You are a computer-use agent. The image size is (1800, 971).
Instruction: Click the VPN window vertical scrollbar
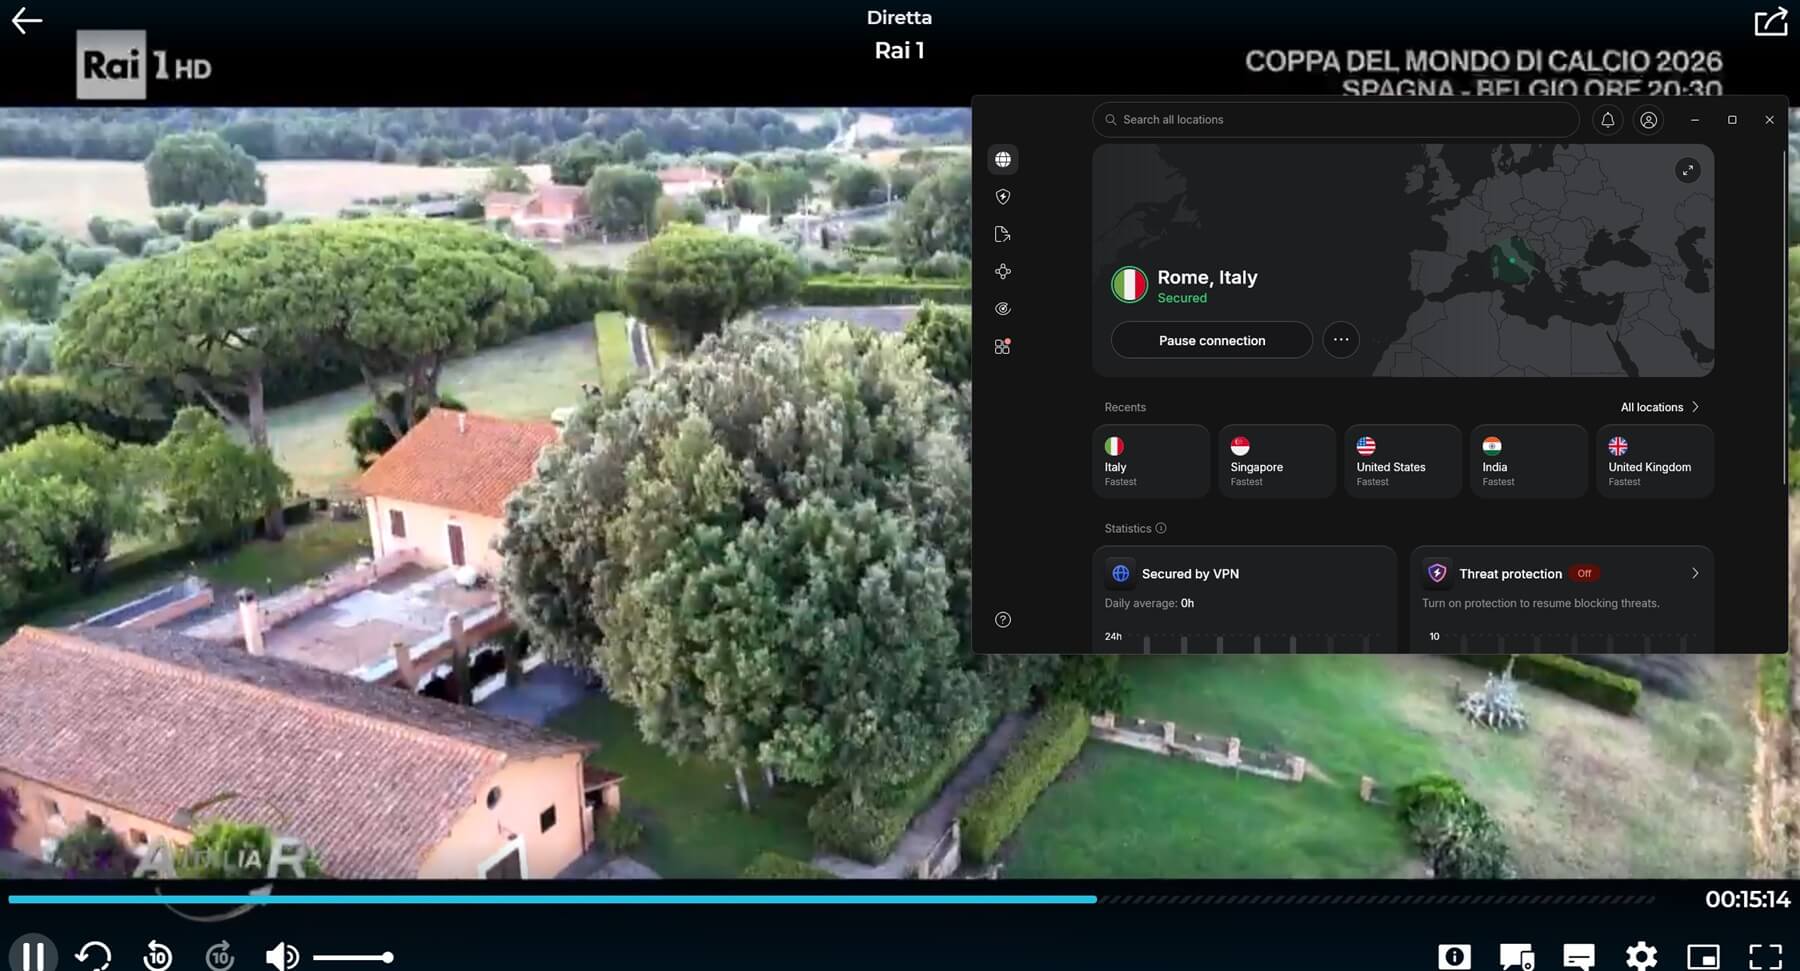(x=1784, y=320)
